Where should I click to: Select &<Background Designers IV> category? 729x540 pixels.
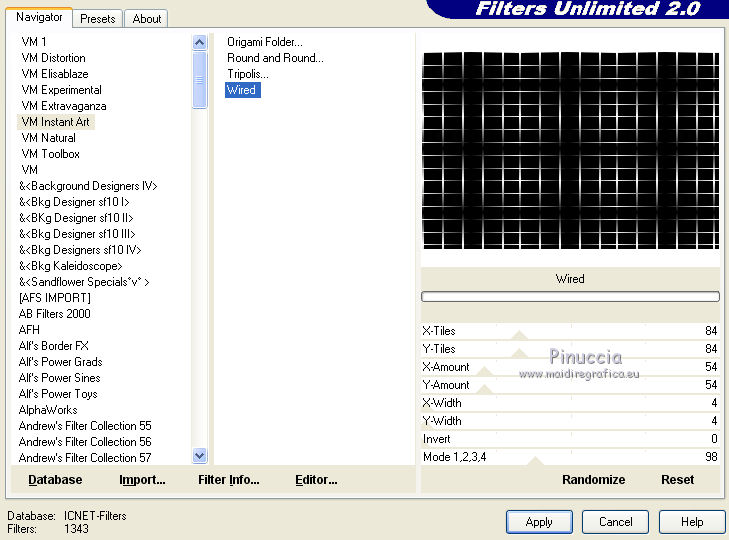(x=88, y=186)
